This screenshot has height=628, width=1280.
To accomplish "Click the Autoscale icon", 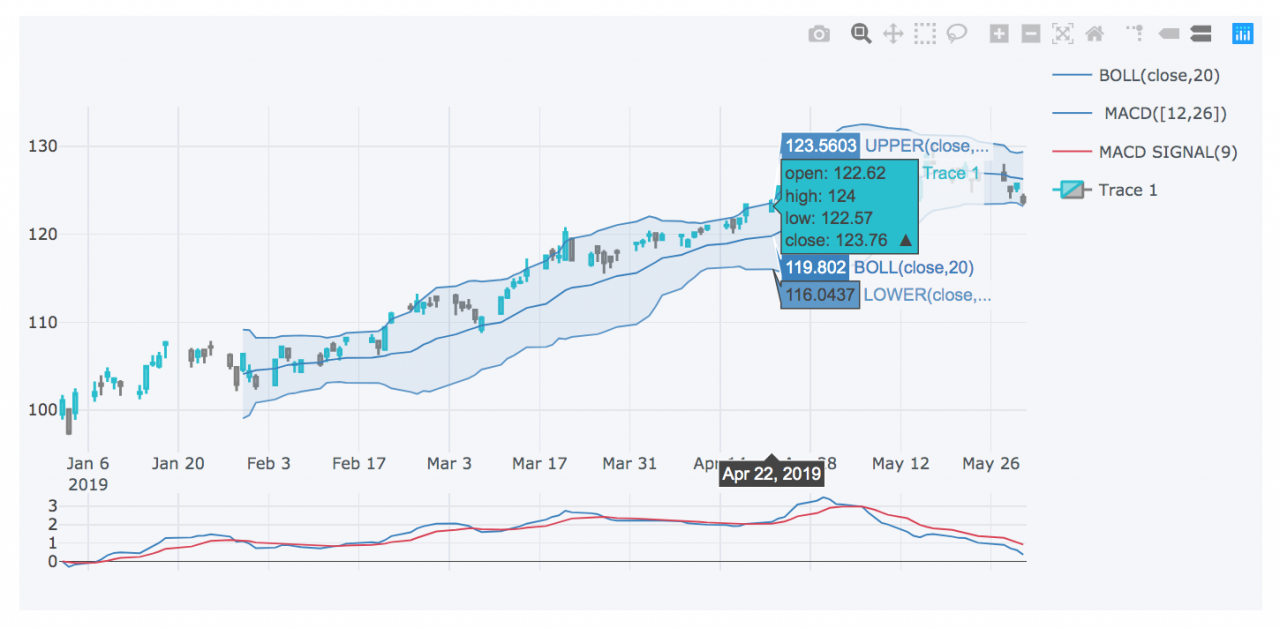I will 1062,34.
